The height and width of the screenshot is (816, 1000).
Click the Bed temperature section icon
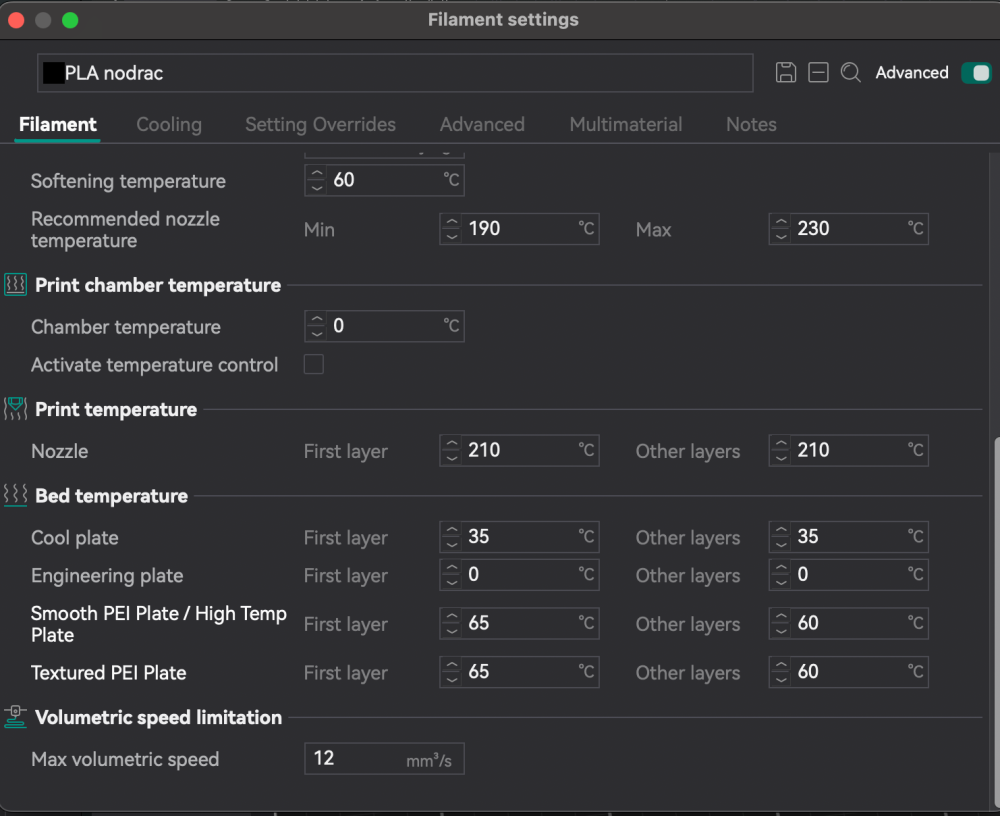pyautogui.click(x=15, y=495)
